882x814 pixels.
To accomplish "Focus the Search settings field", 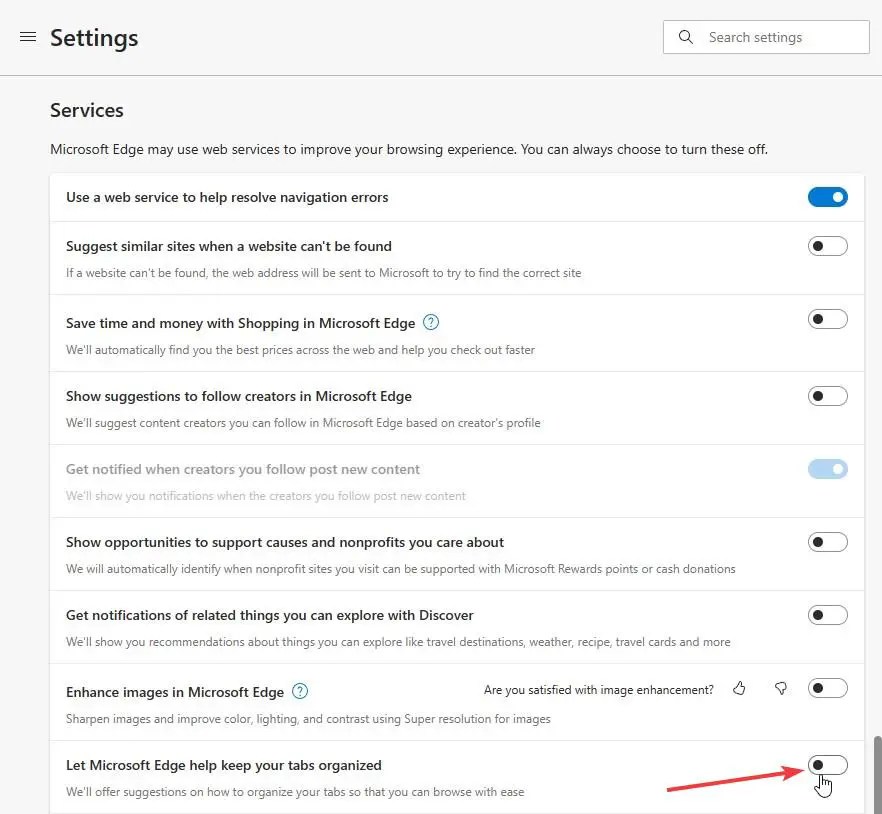I will coord(766,37).
